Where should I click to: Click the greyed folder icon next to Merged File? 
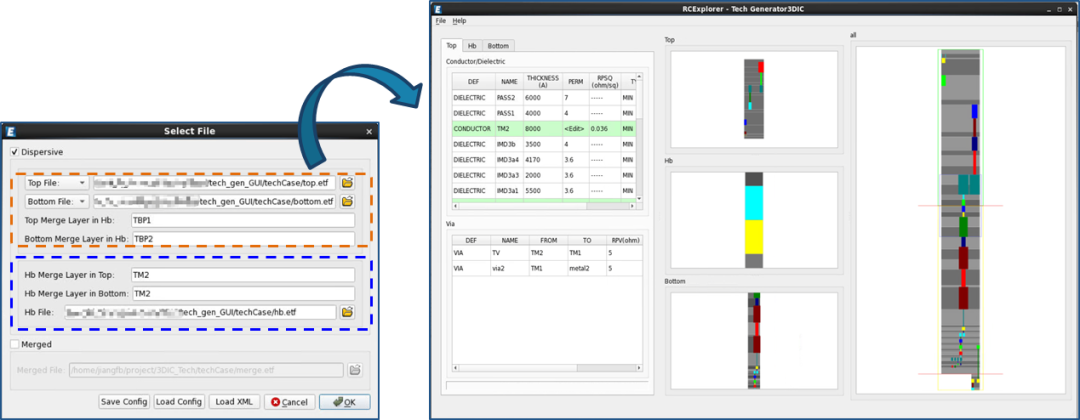tap(355, 370)
